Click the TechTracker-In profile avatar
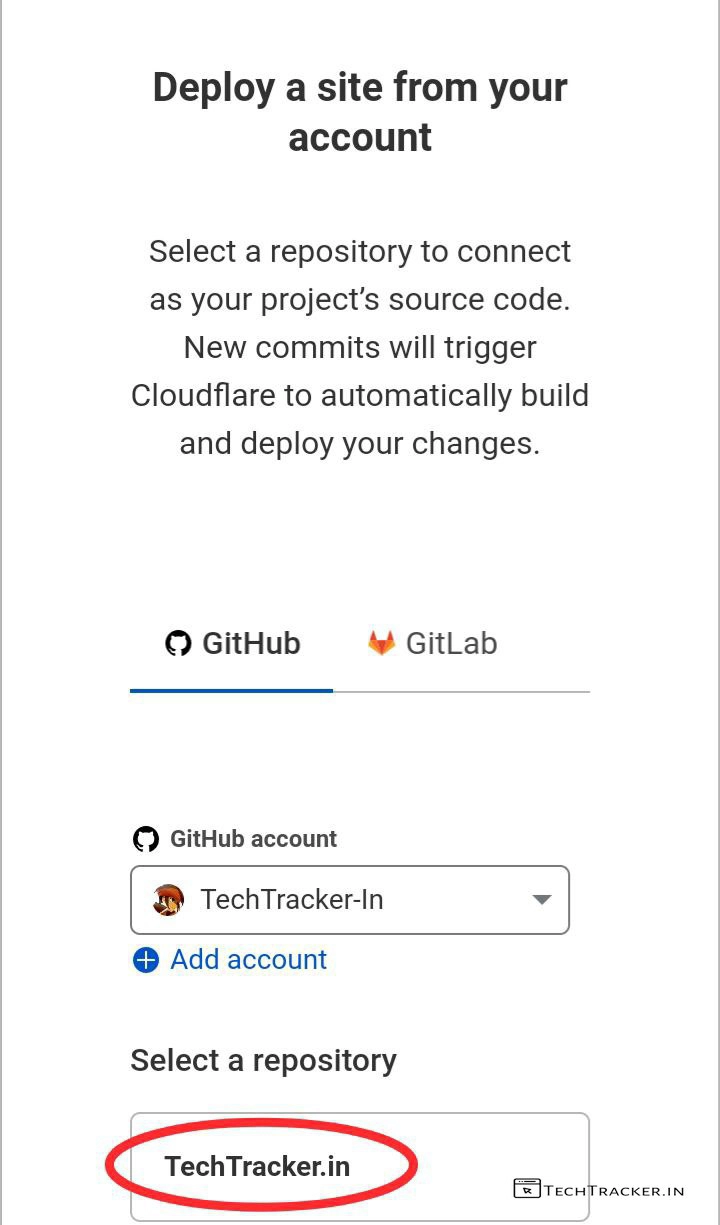This screenshot has width=720, height=1225. 168,900
